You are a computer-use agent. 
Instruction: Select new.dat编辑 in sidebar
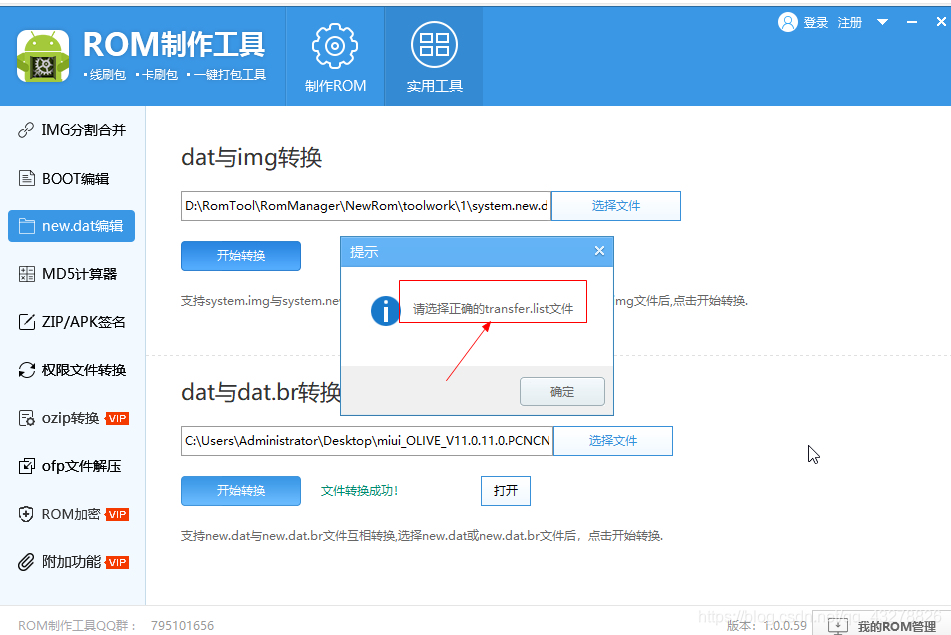tap(72, 226)
